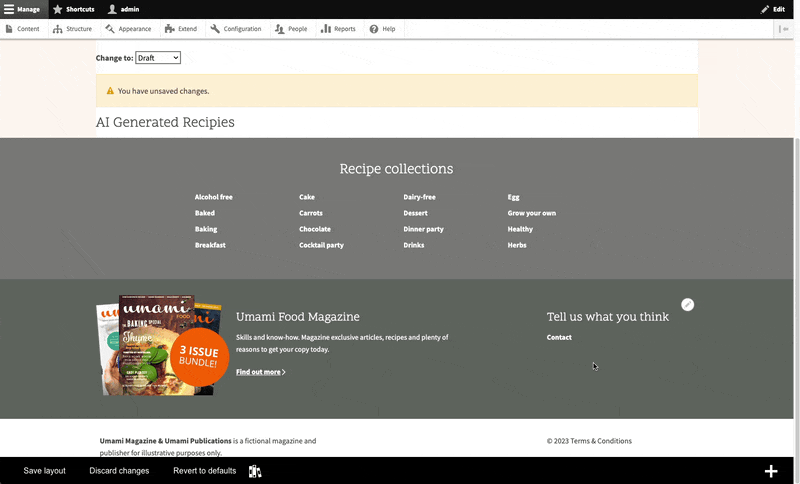The image size is (800, 484).
Task: Click the pencil edit icon near the footer block
Action: point(687,304)
